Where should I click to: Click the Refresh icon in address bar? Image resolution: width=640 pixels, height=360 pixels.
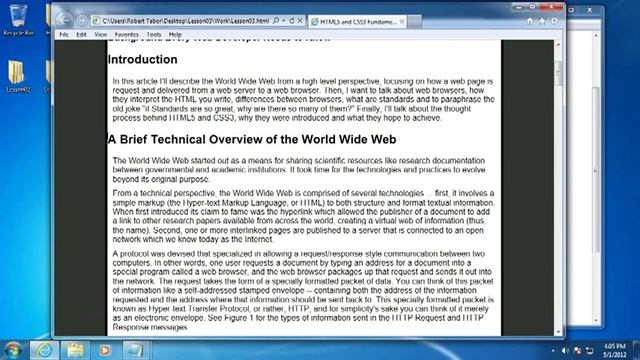coord(291,20)
